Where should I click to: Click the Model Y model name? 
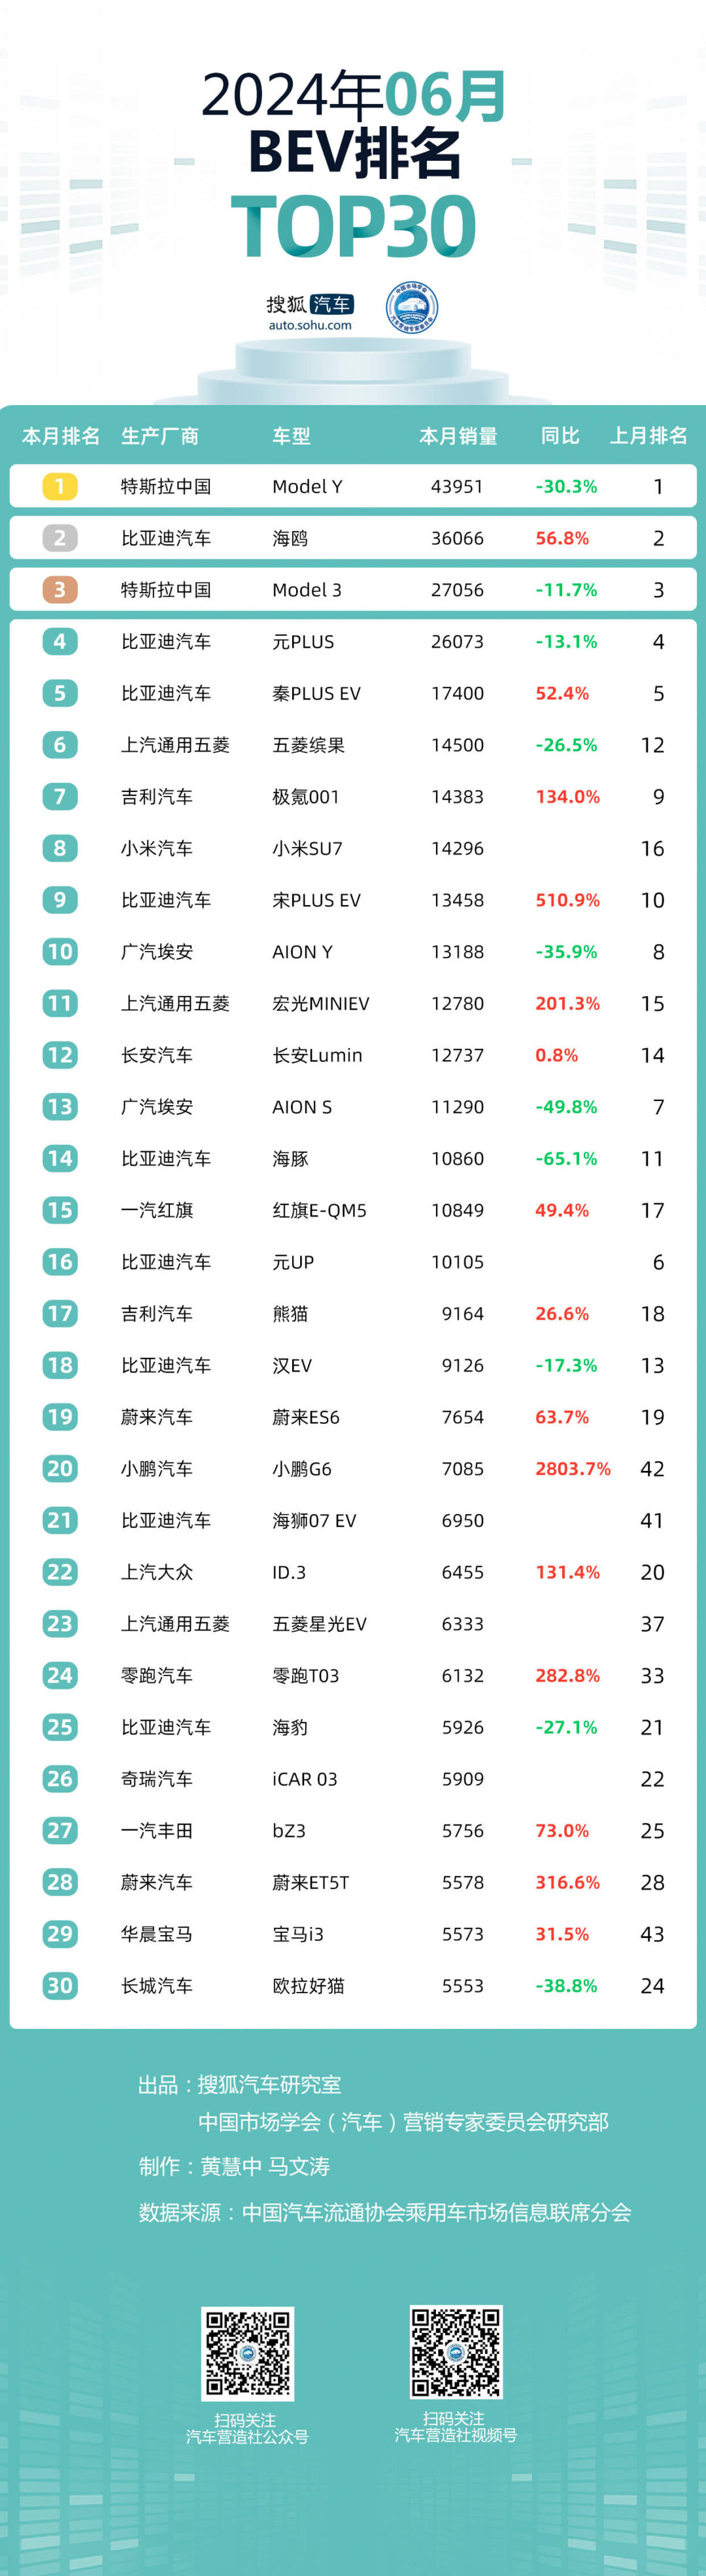click(307, 487)
